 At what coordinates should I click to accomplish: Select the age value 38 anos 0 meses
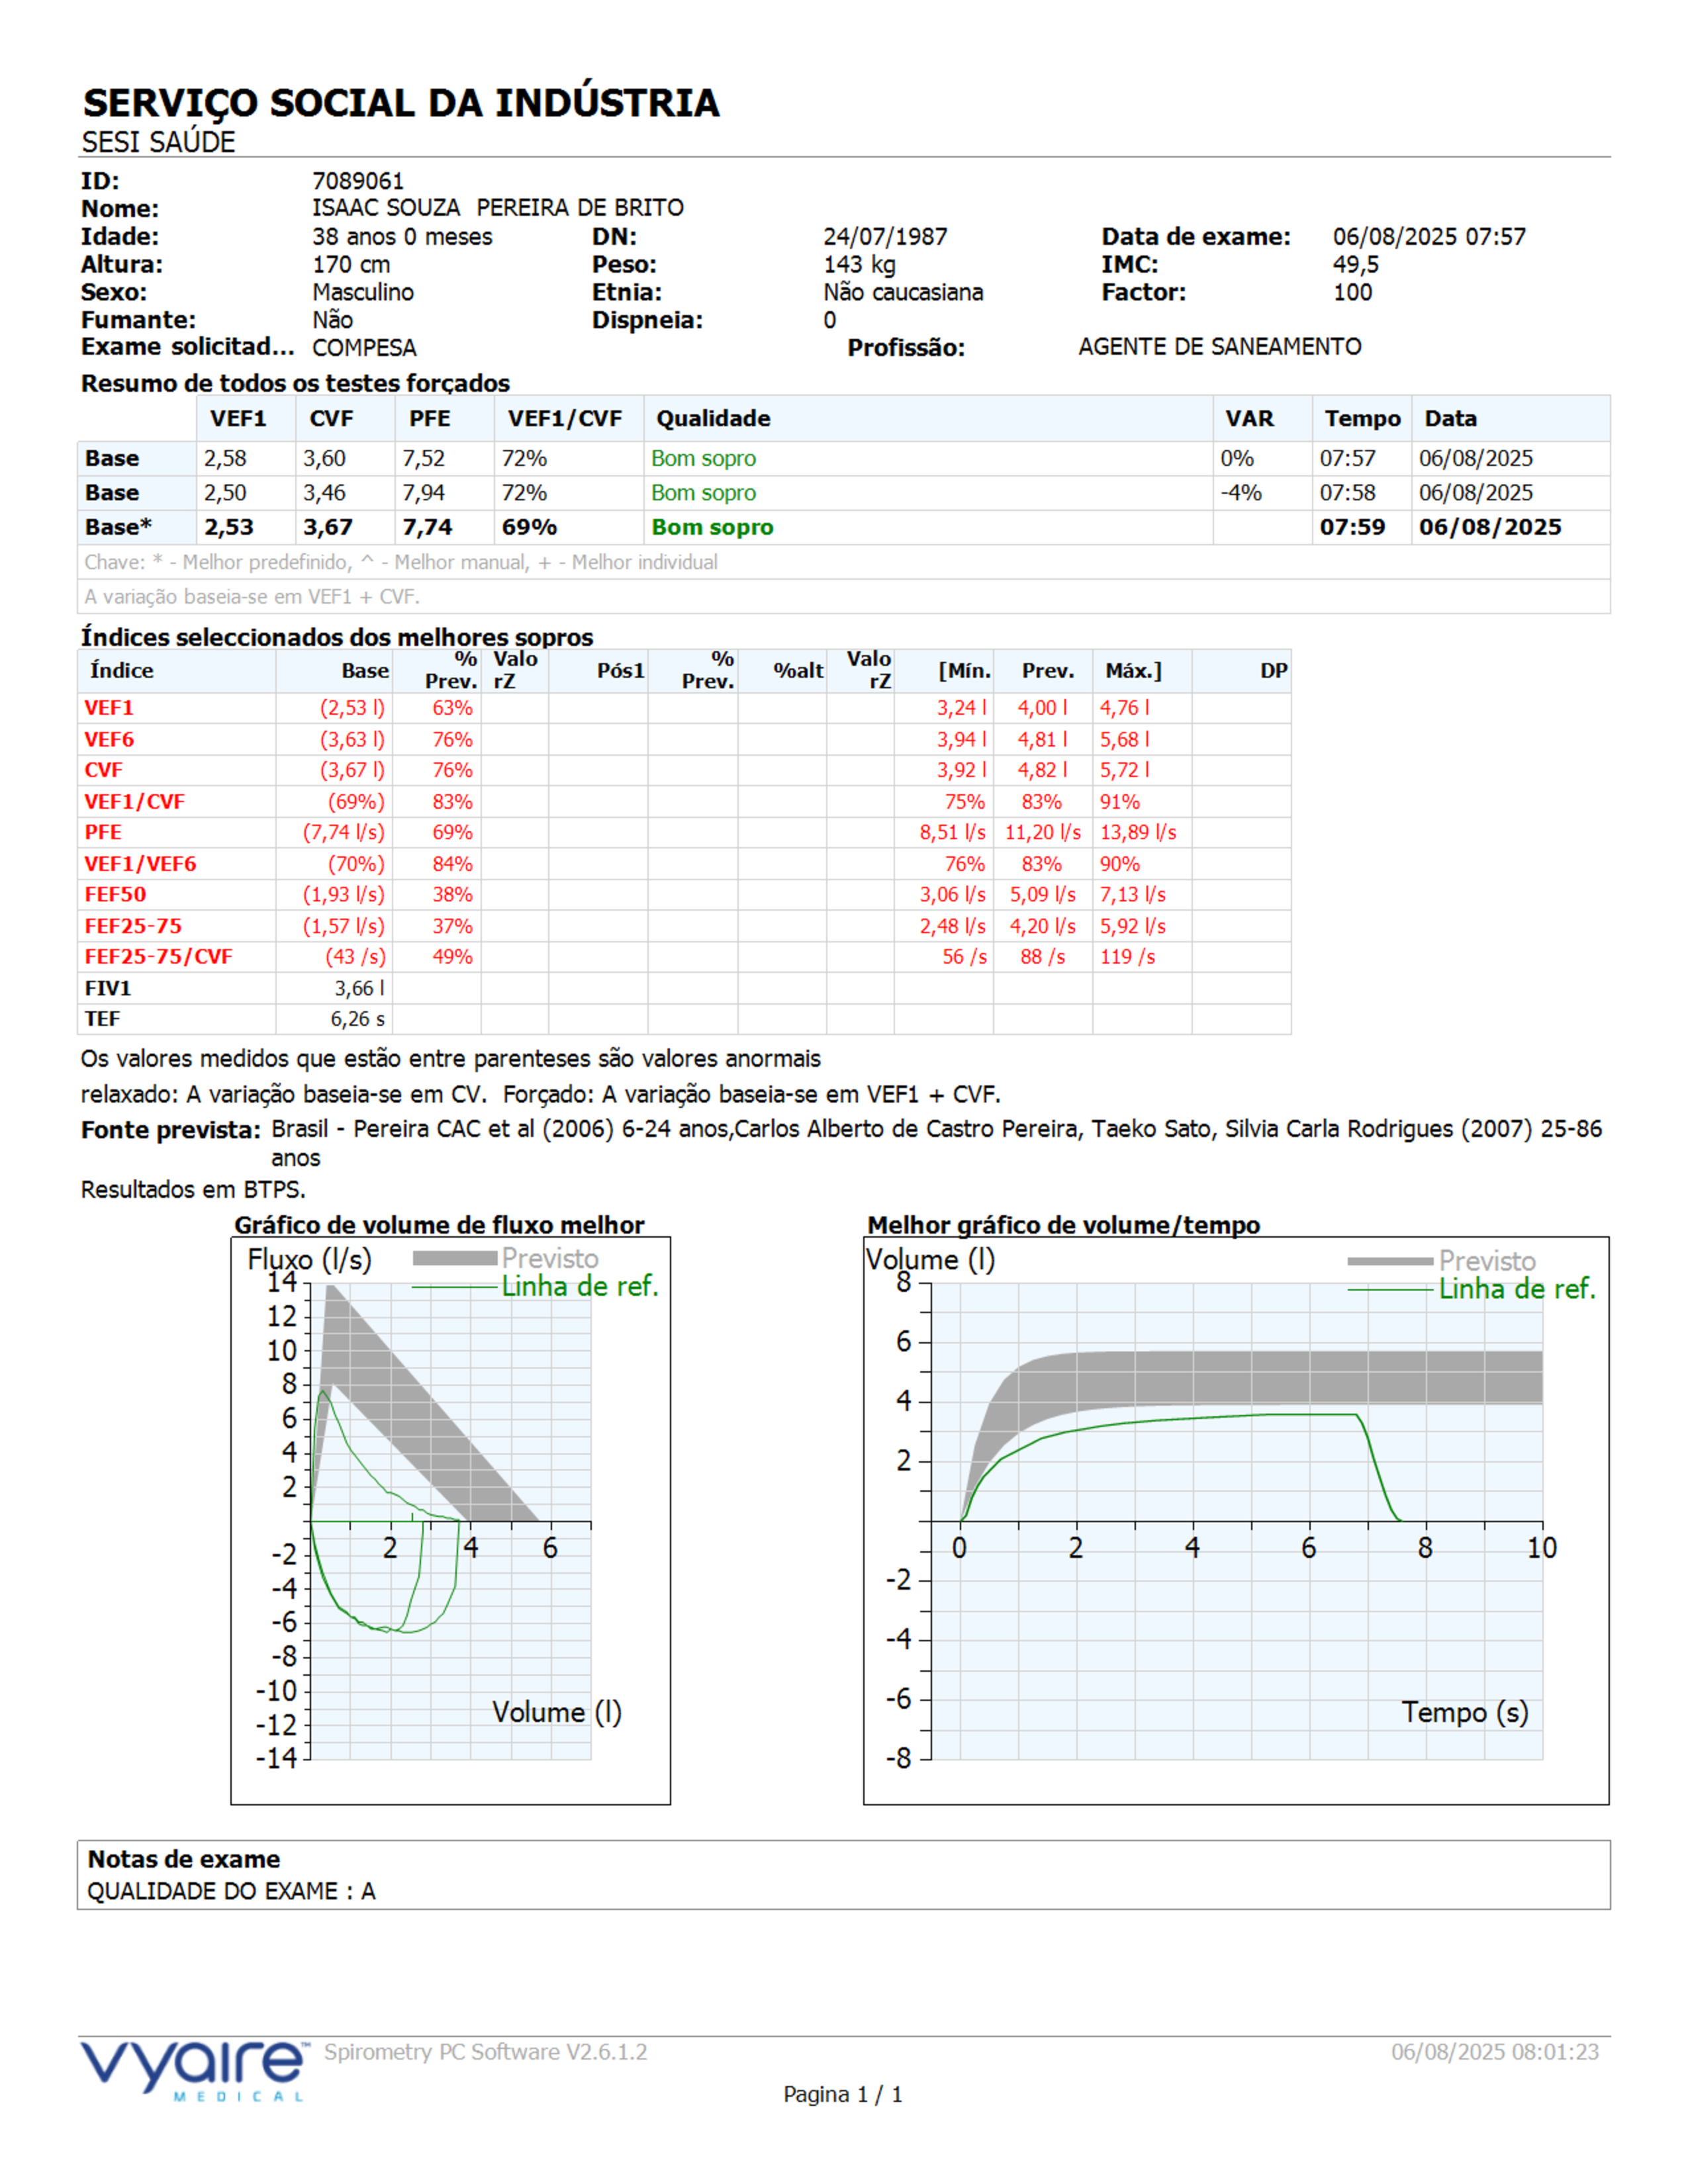(402, 237)
